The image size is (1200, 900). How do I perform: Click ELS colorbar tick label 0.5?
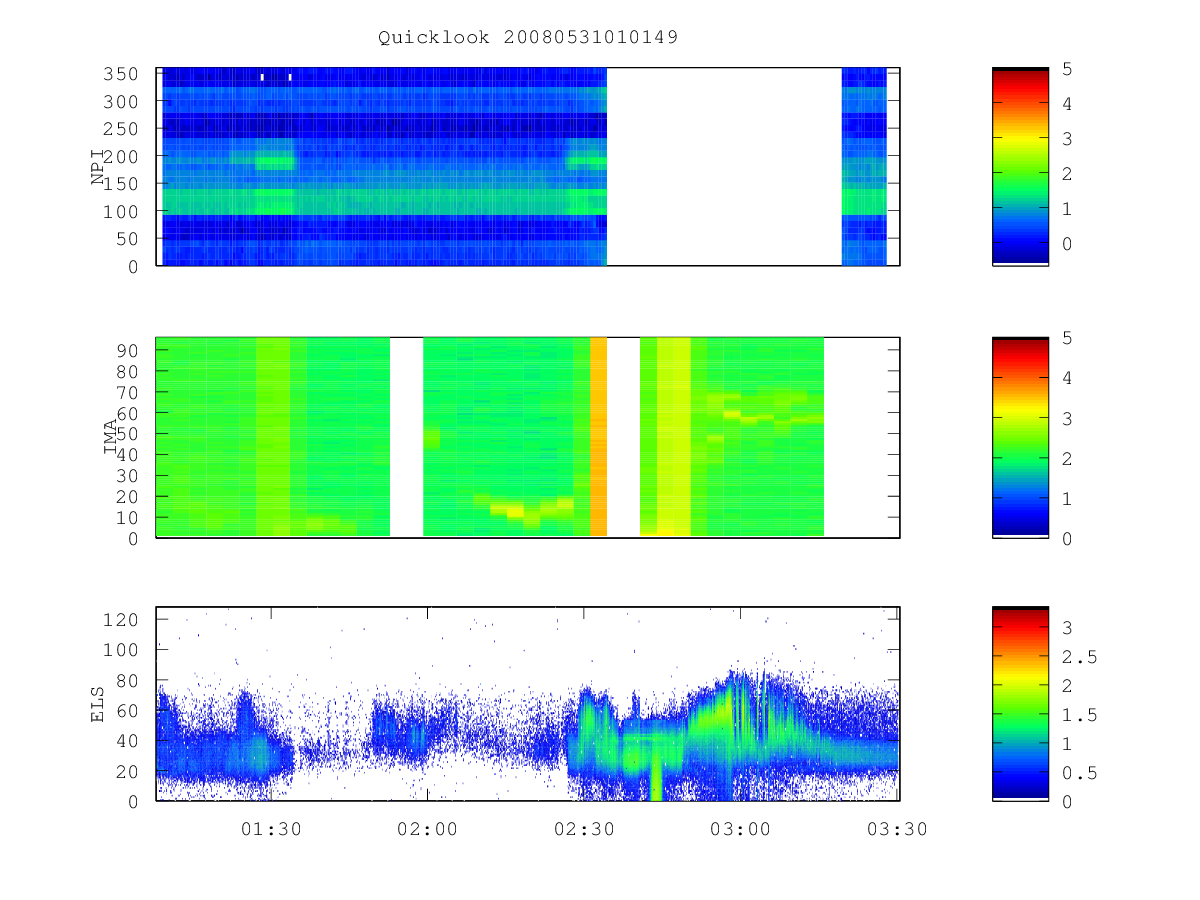1078,773
